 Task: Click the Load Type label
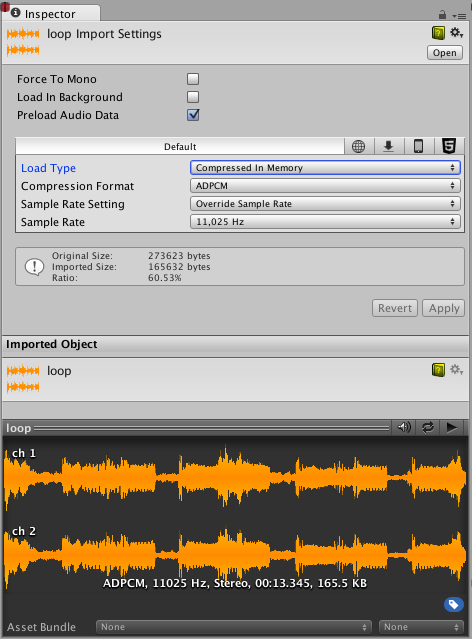[49, 168]
